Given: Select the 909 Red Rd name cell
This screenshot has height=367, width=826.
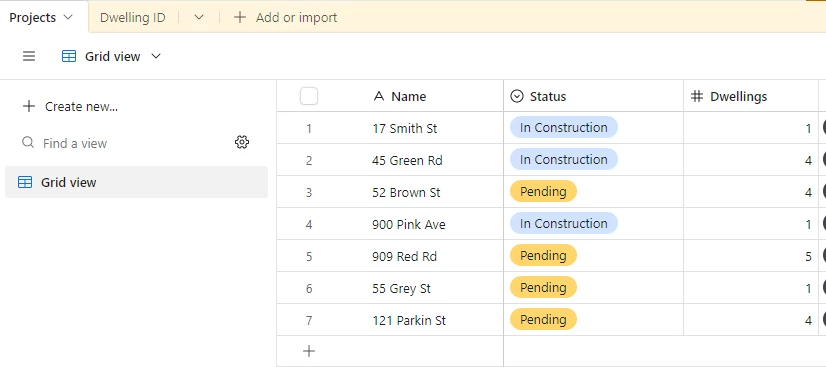Looking at the screenshot, I should (x=437, y=256).
